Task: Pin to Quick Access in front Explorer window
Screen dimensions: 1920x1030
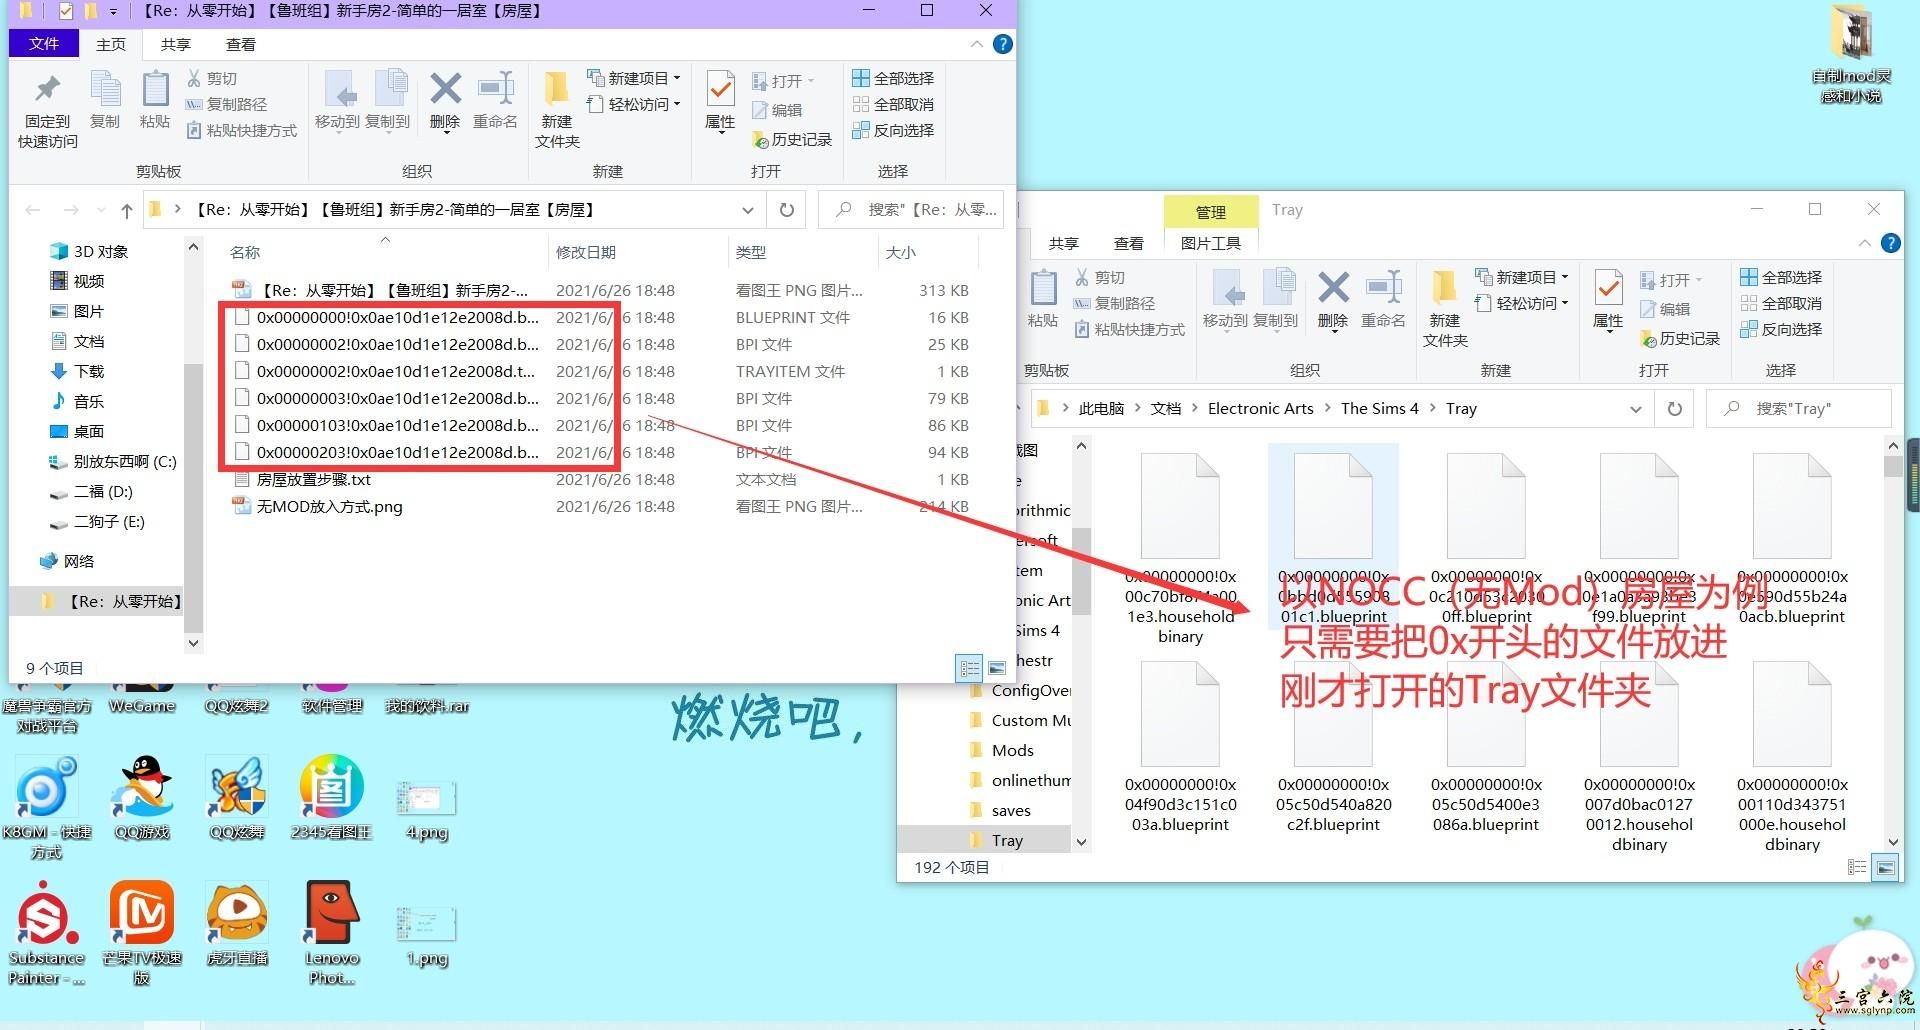Action: pyautogui.click(x=47, y=111)
